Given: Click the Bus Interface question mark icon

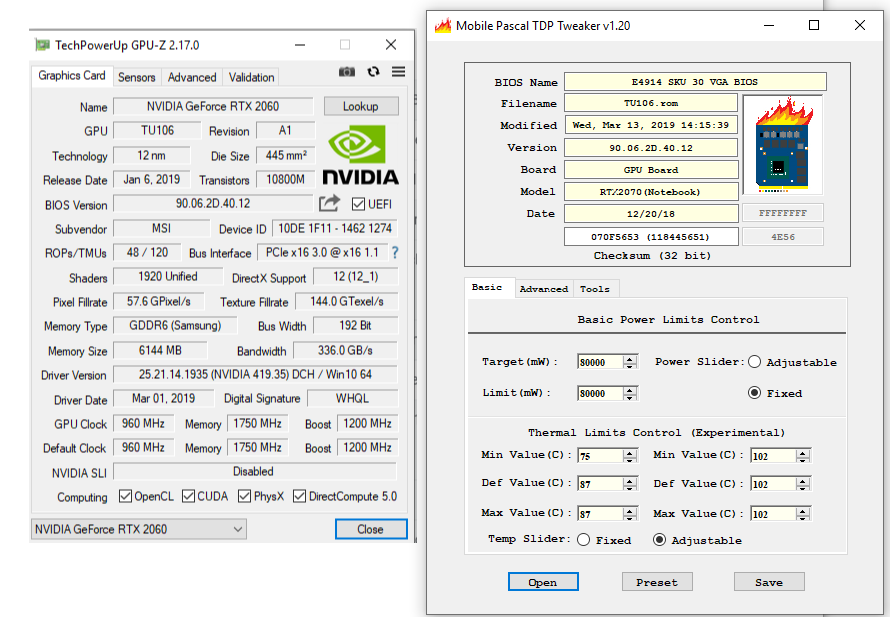Looking at the screenshot, I should click(x=395, y=253).
